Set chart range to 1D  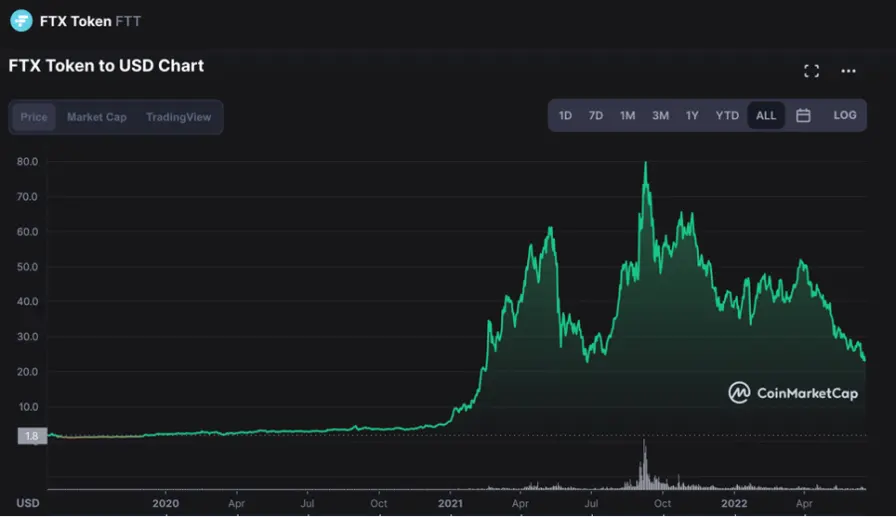pyautogui.click(x=565, y=115)
